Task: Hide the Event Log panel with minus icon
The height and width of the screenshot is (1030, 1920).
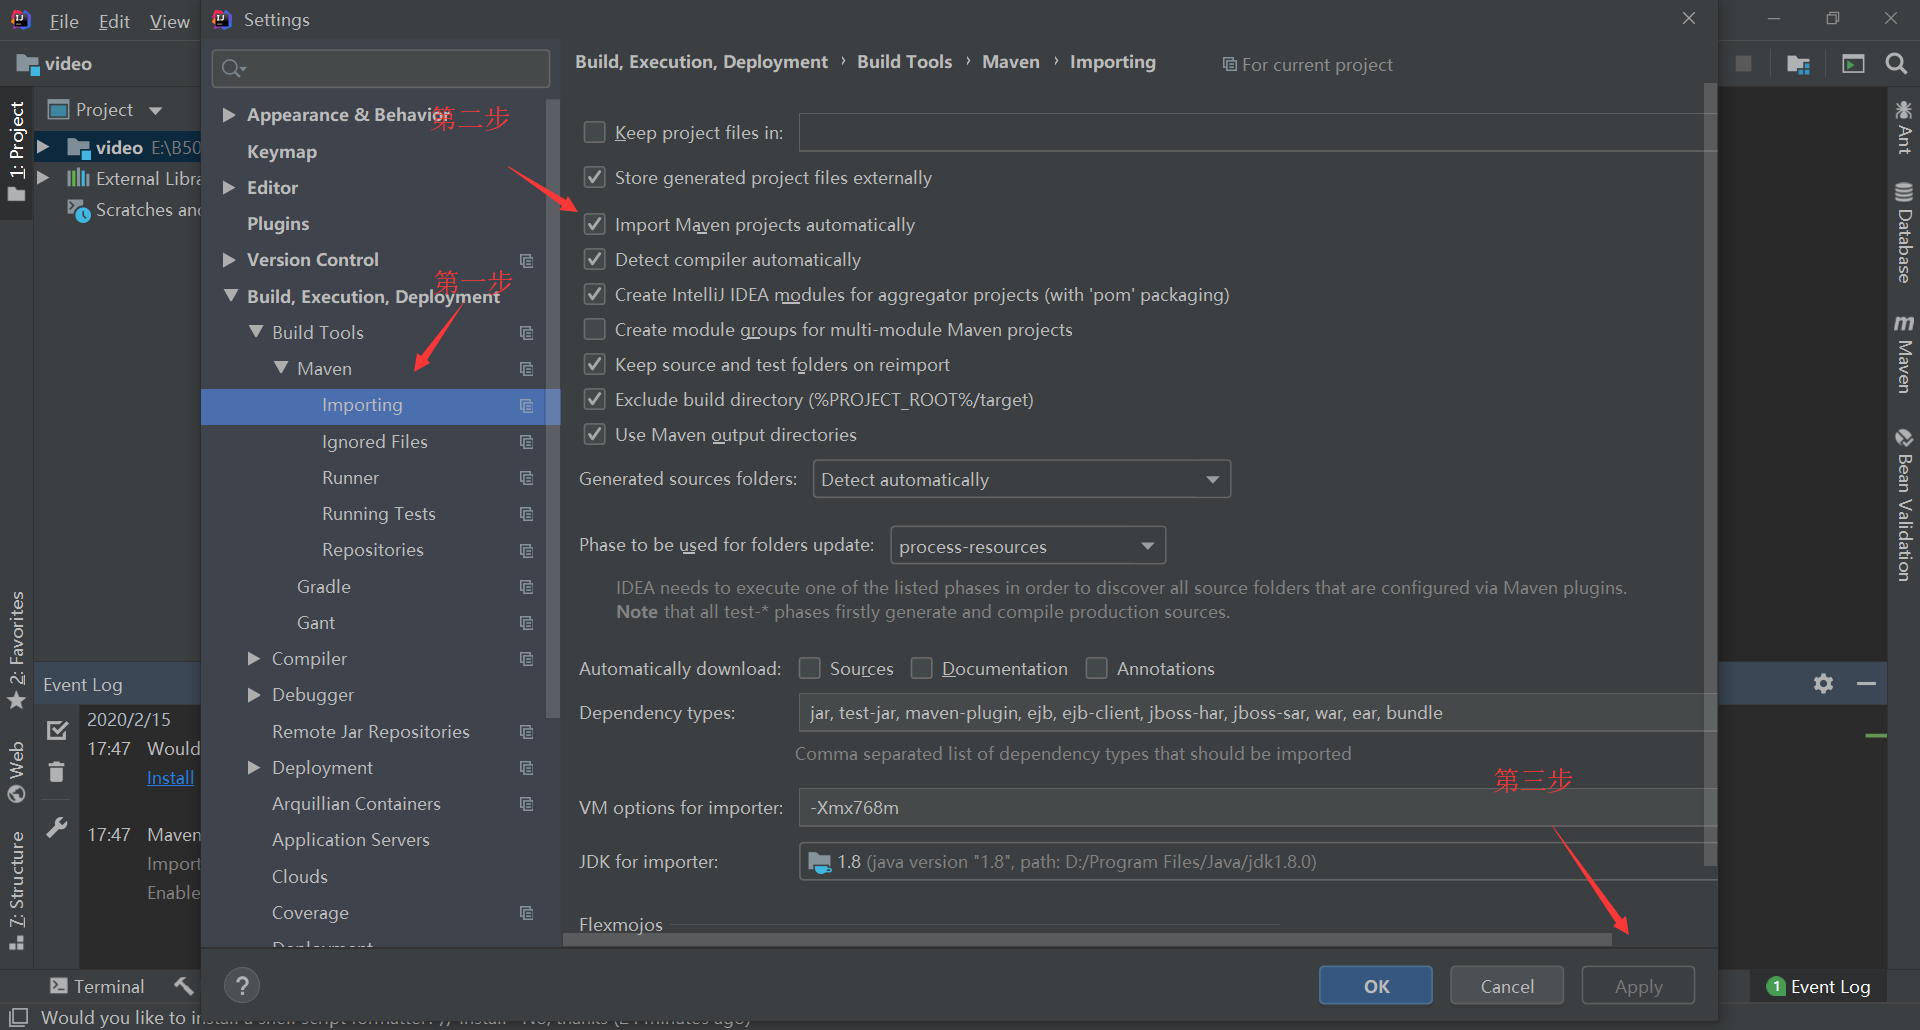Action: (x=1866, y=683)
